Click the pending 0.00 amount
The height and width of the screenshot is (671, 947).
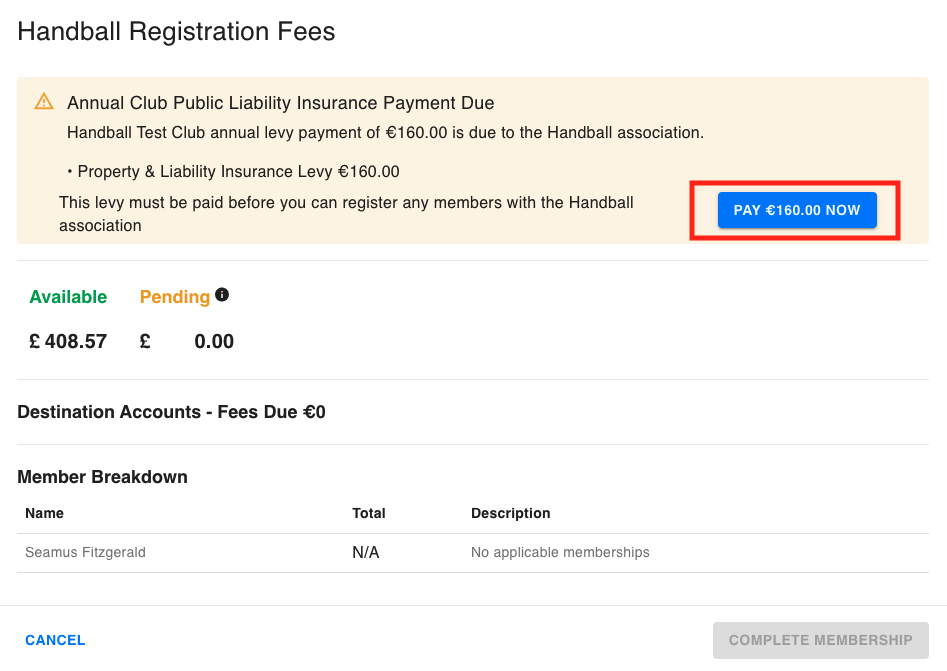[214, 342]
